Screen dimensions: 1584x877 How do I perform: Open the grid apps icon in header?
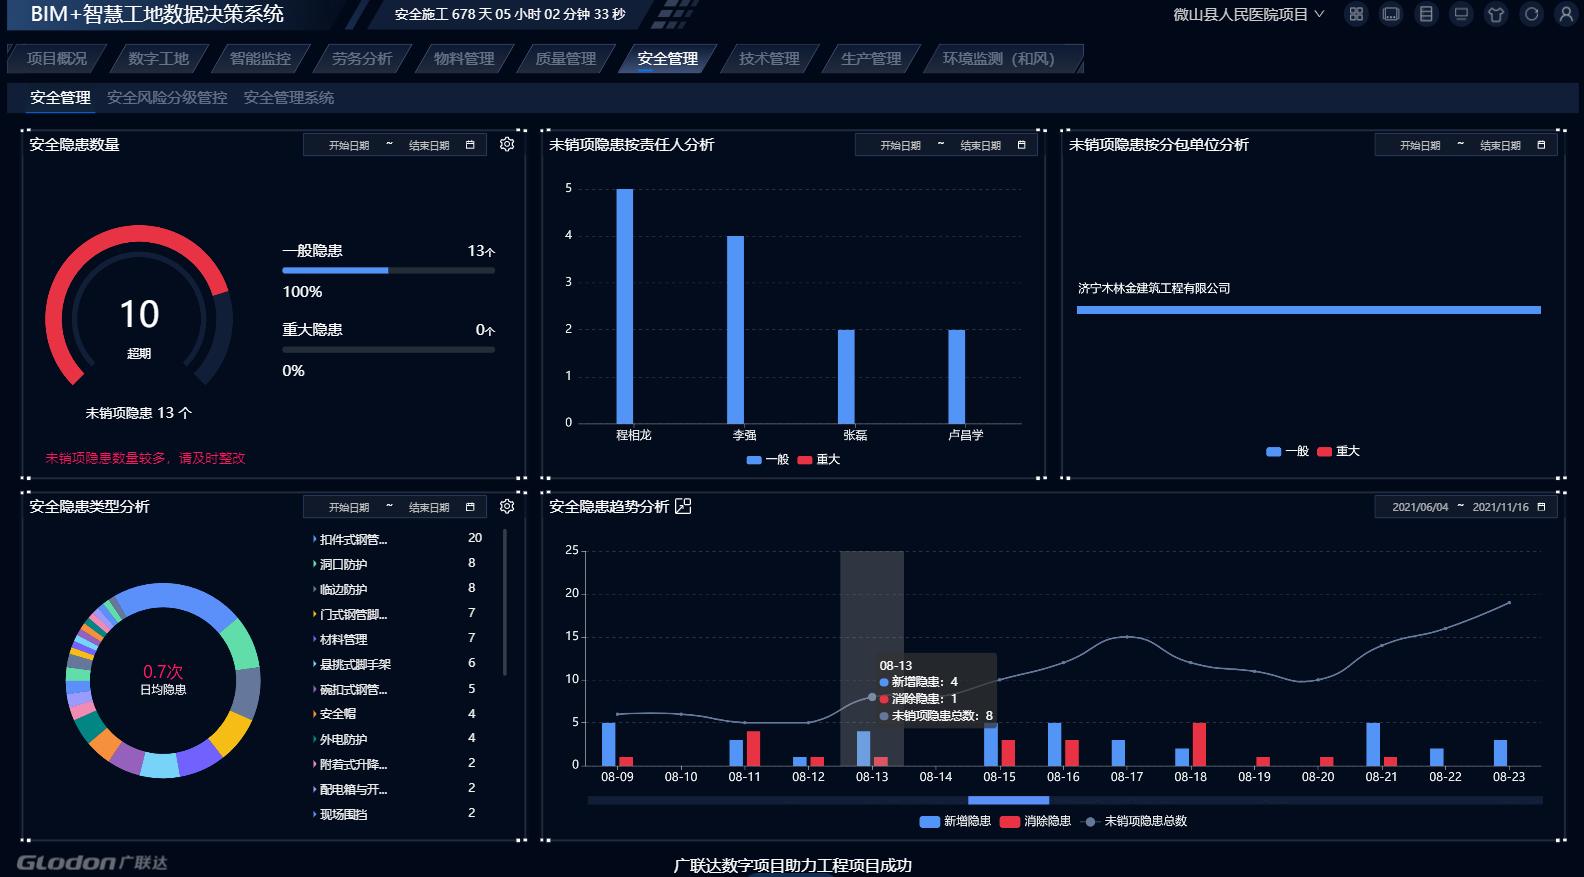1356,14
